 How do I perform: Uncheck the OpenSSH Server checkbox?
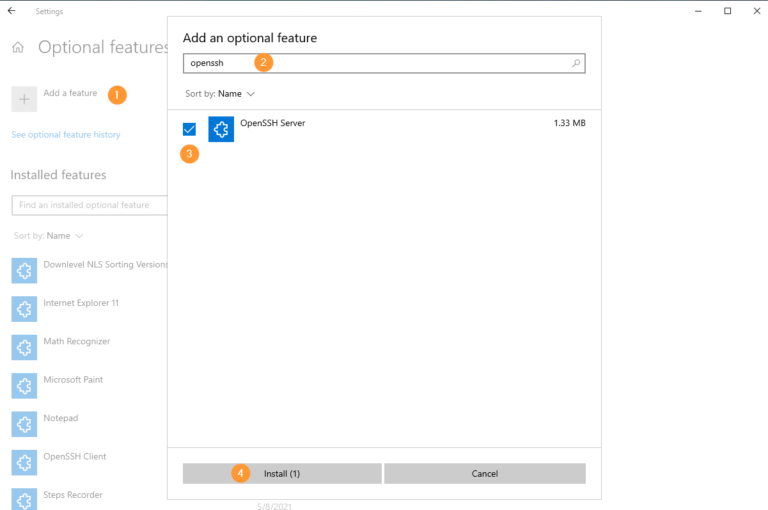[189, 129]
